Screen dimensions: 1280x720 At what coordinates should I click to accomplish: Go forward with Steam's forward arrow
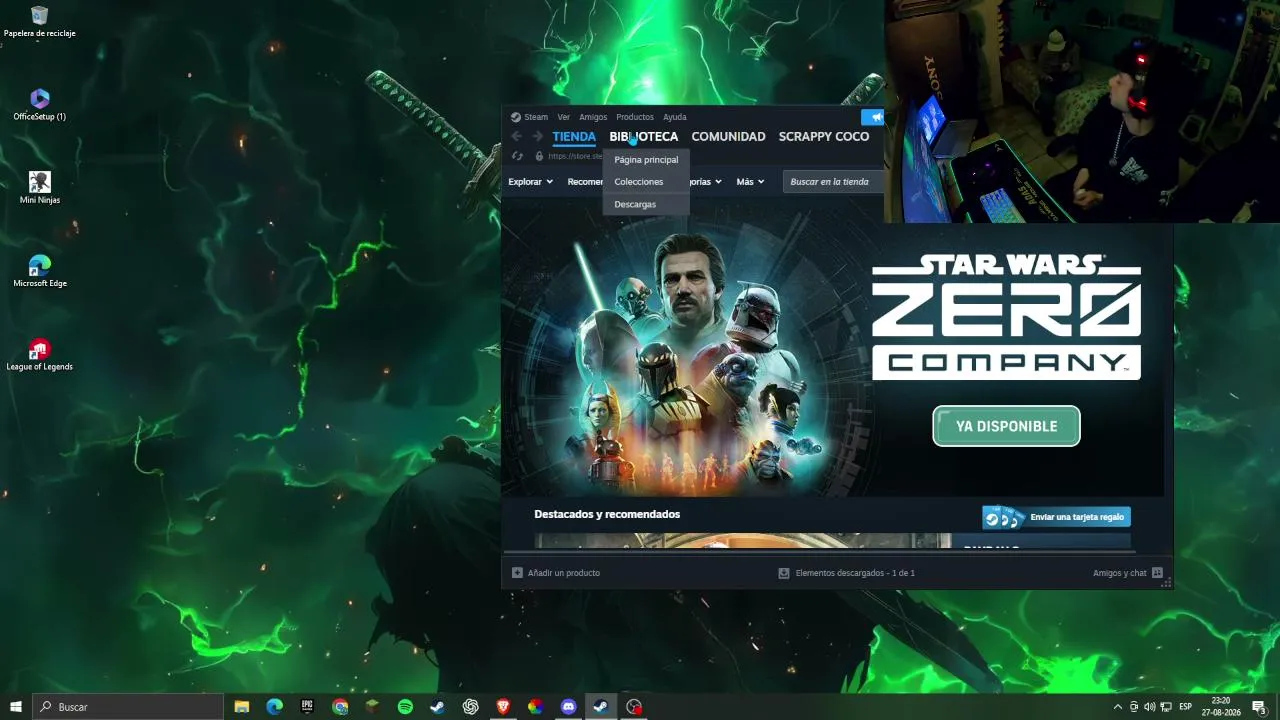coord(537,136)
